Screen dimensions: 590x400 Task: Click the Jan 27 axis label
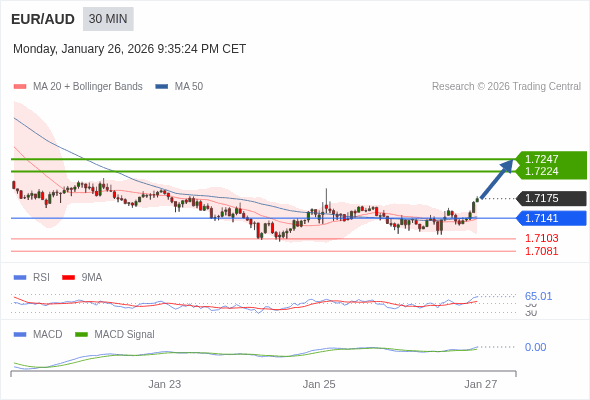coord(481,384)
